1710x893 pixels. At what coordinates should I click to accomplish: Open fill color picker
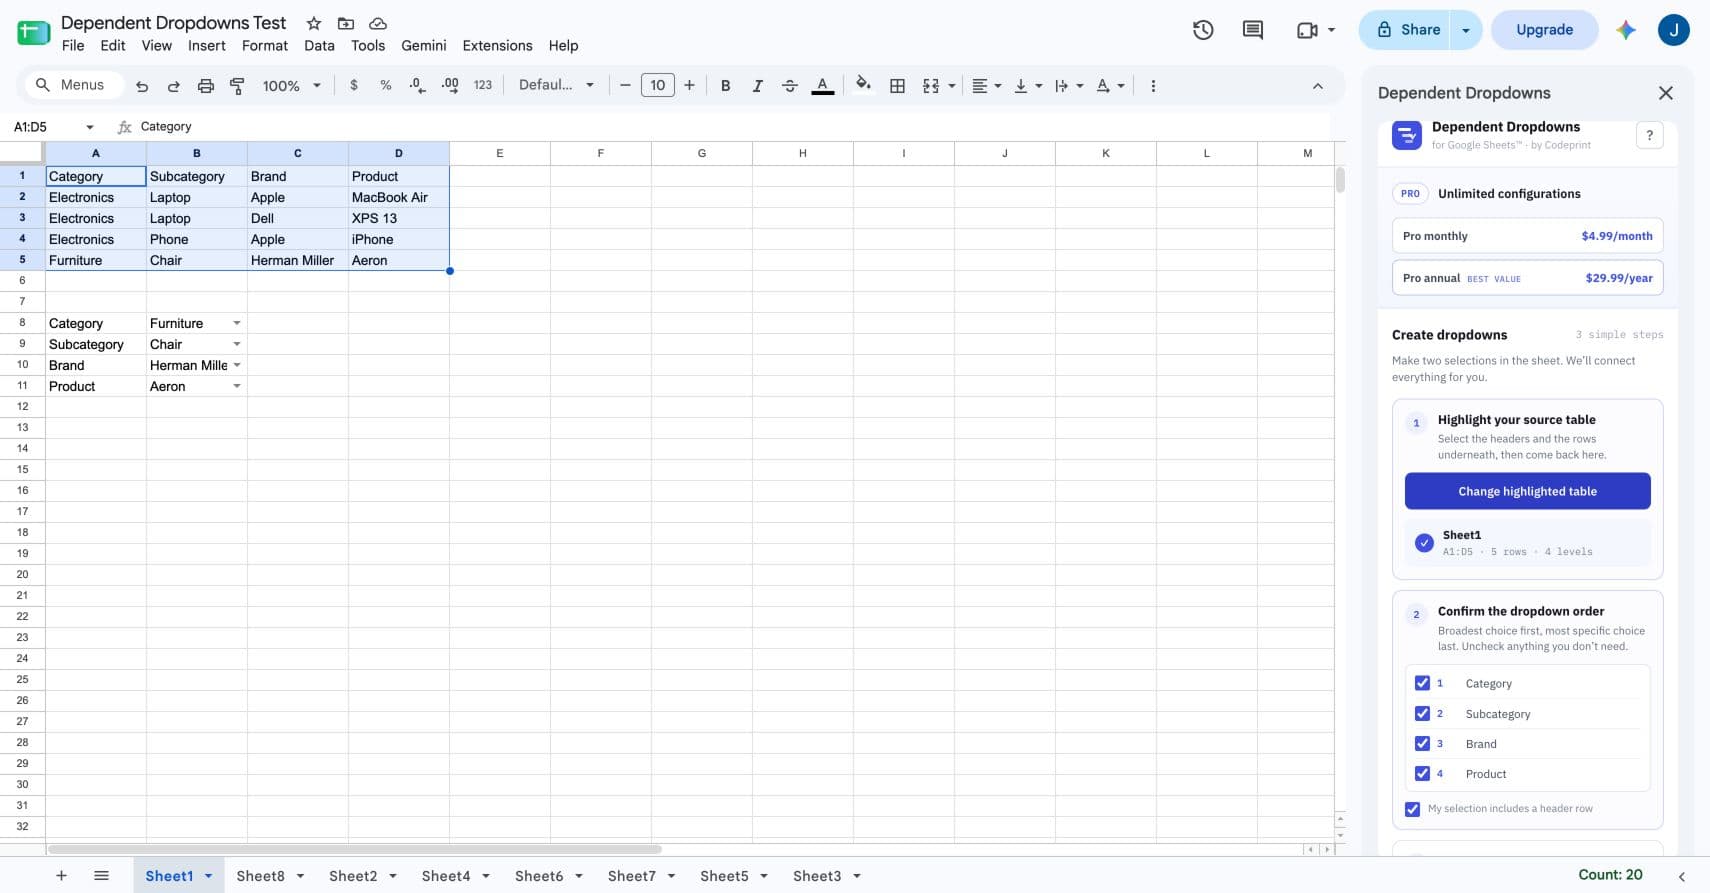click(x=864, y=86)
